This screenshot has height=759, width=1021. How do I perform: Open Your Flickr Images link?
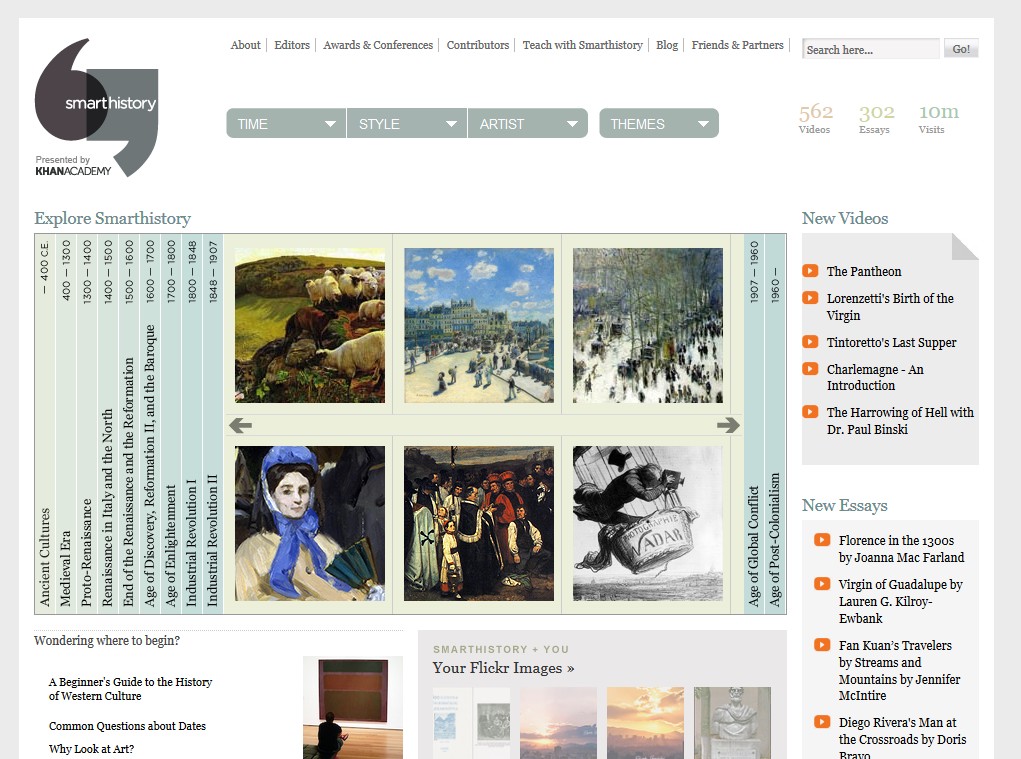(503, 668)
